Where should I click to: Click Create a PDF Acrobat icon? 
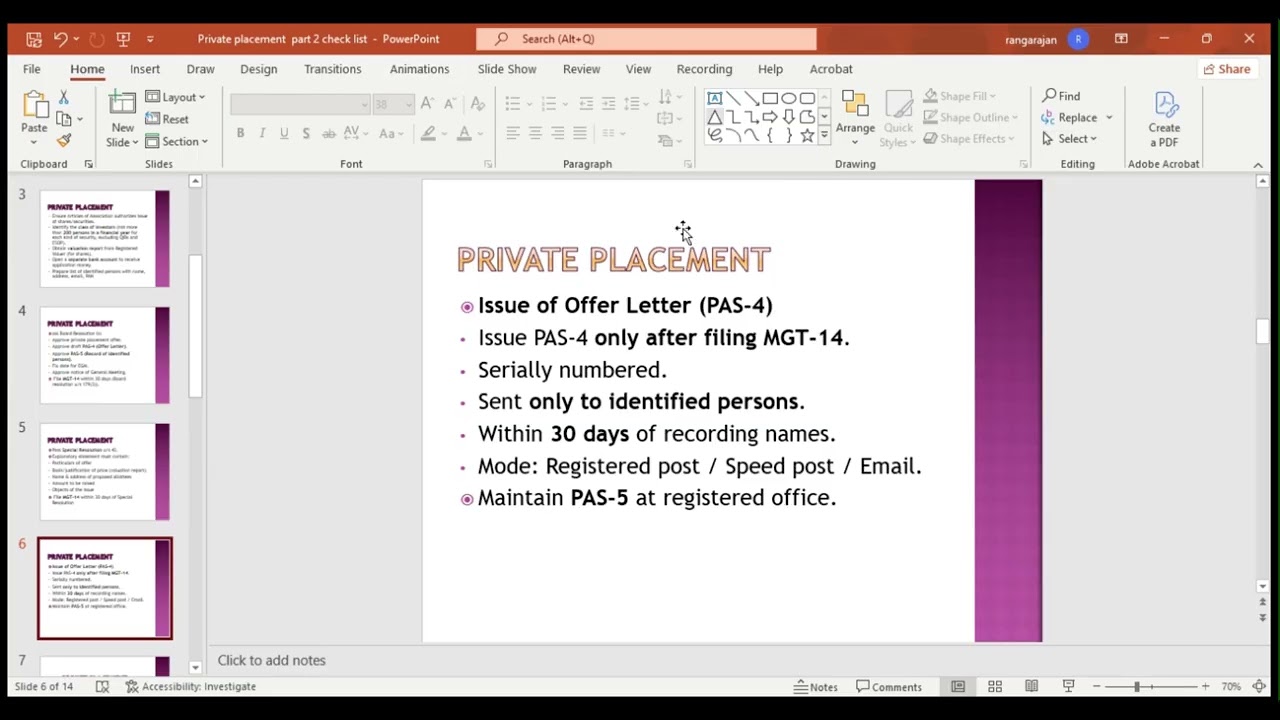[1164, 120]
